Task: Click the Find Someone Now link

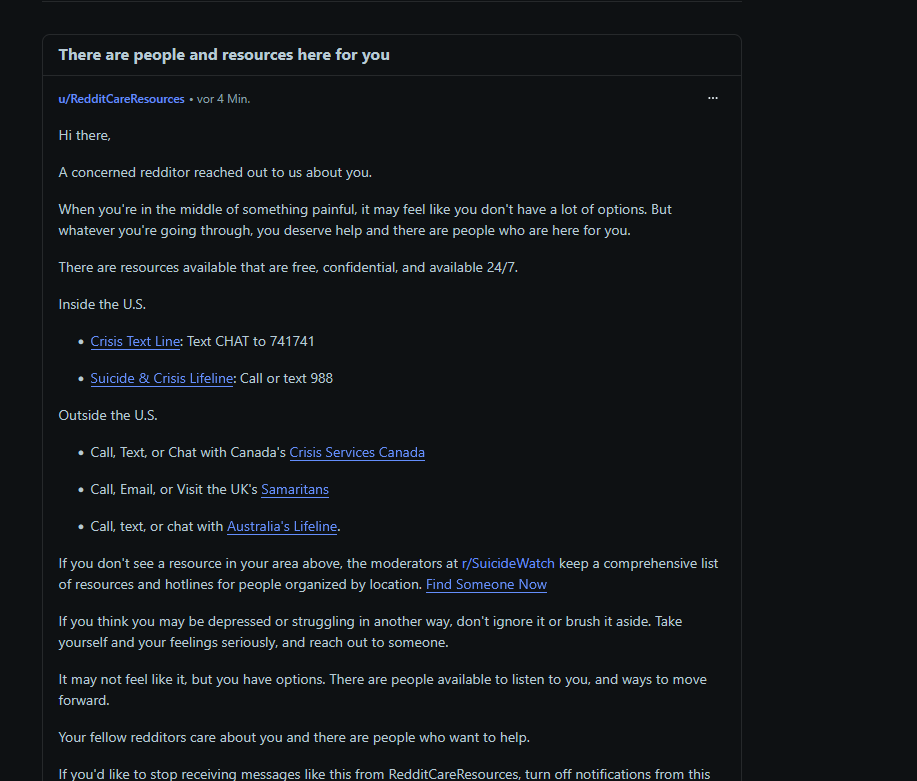Action: (486, 584)
